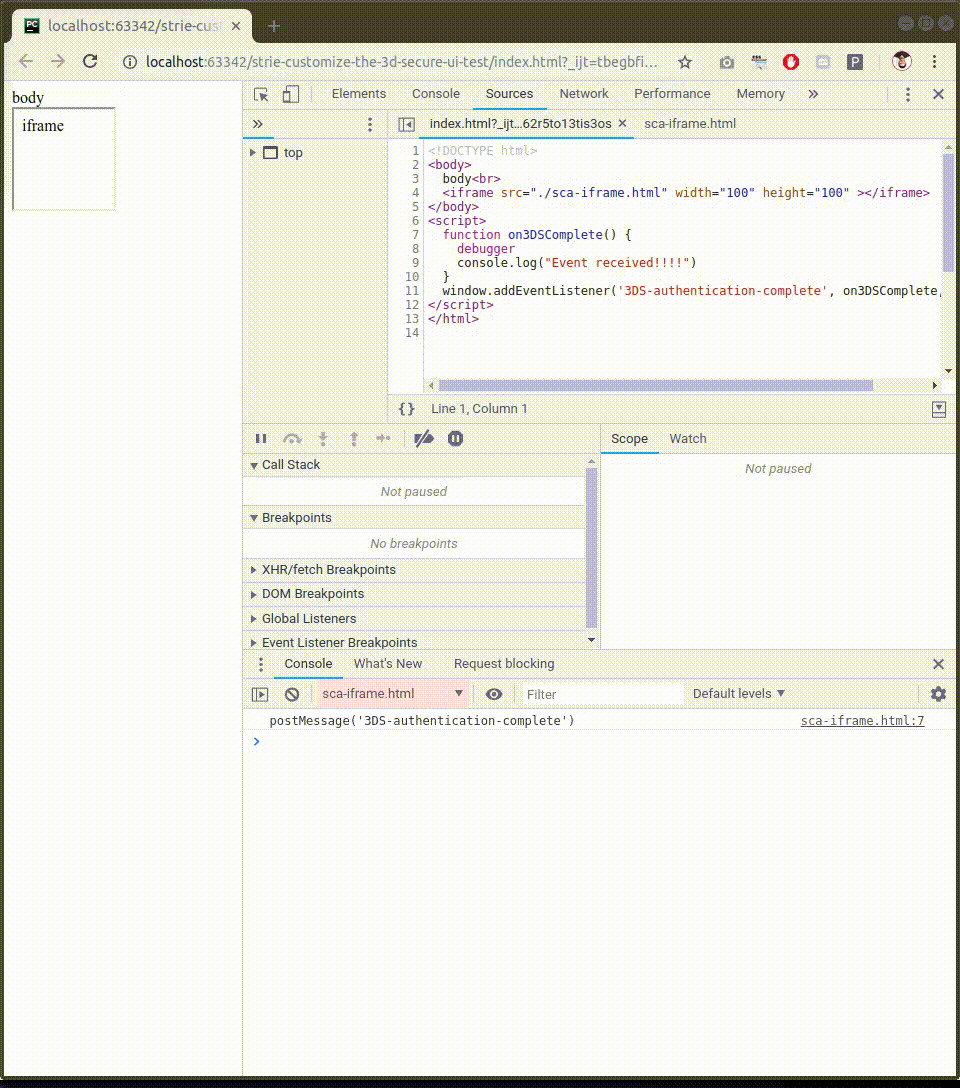960x1088 pixels.
Task: Expand navigator tabs double chevron
Action: pos(257,124)
